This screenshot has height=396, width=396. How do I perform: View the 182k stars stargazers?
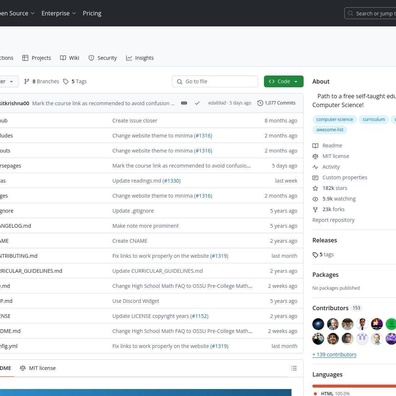pyautogui.click(x=335, y=188)
